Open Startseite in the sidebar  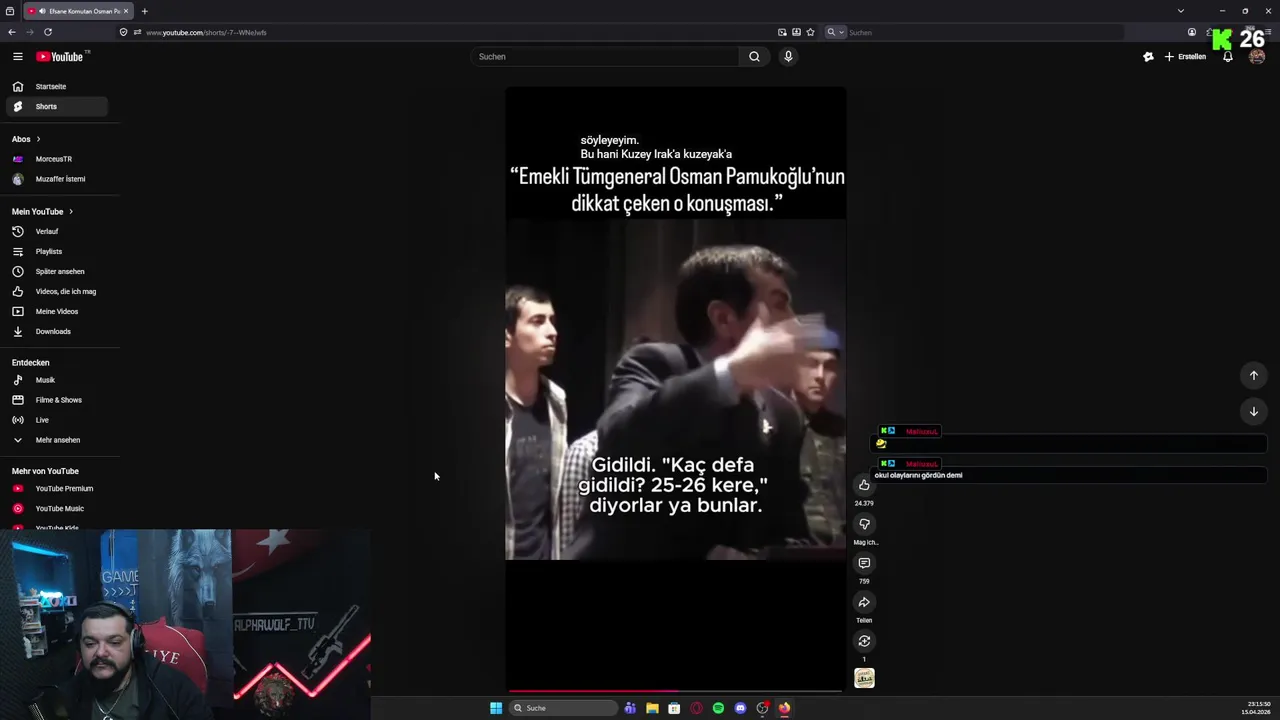click(57, 87)
